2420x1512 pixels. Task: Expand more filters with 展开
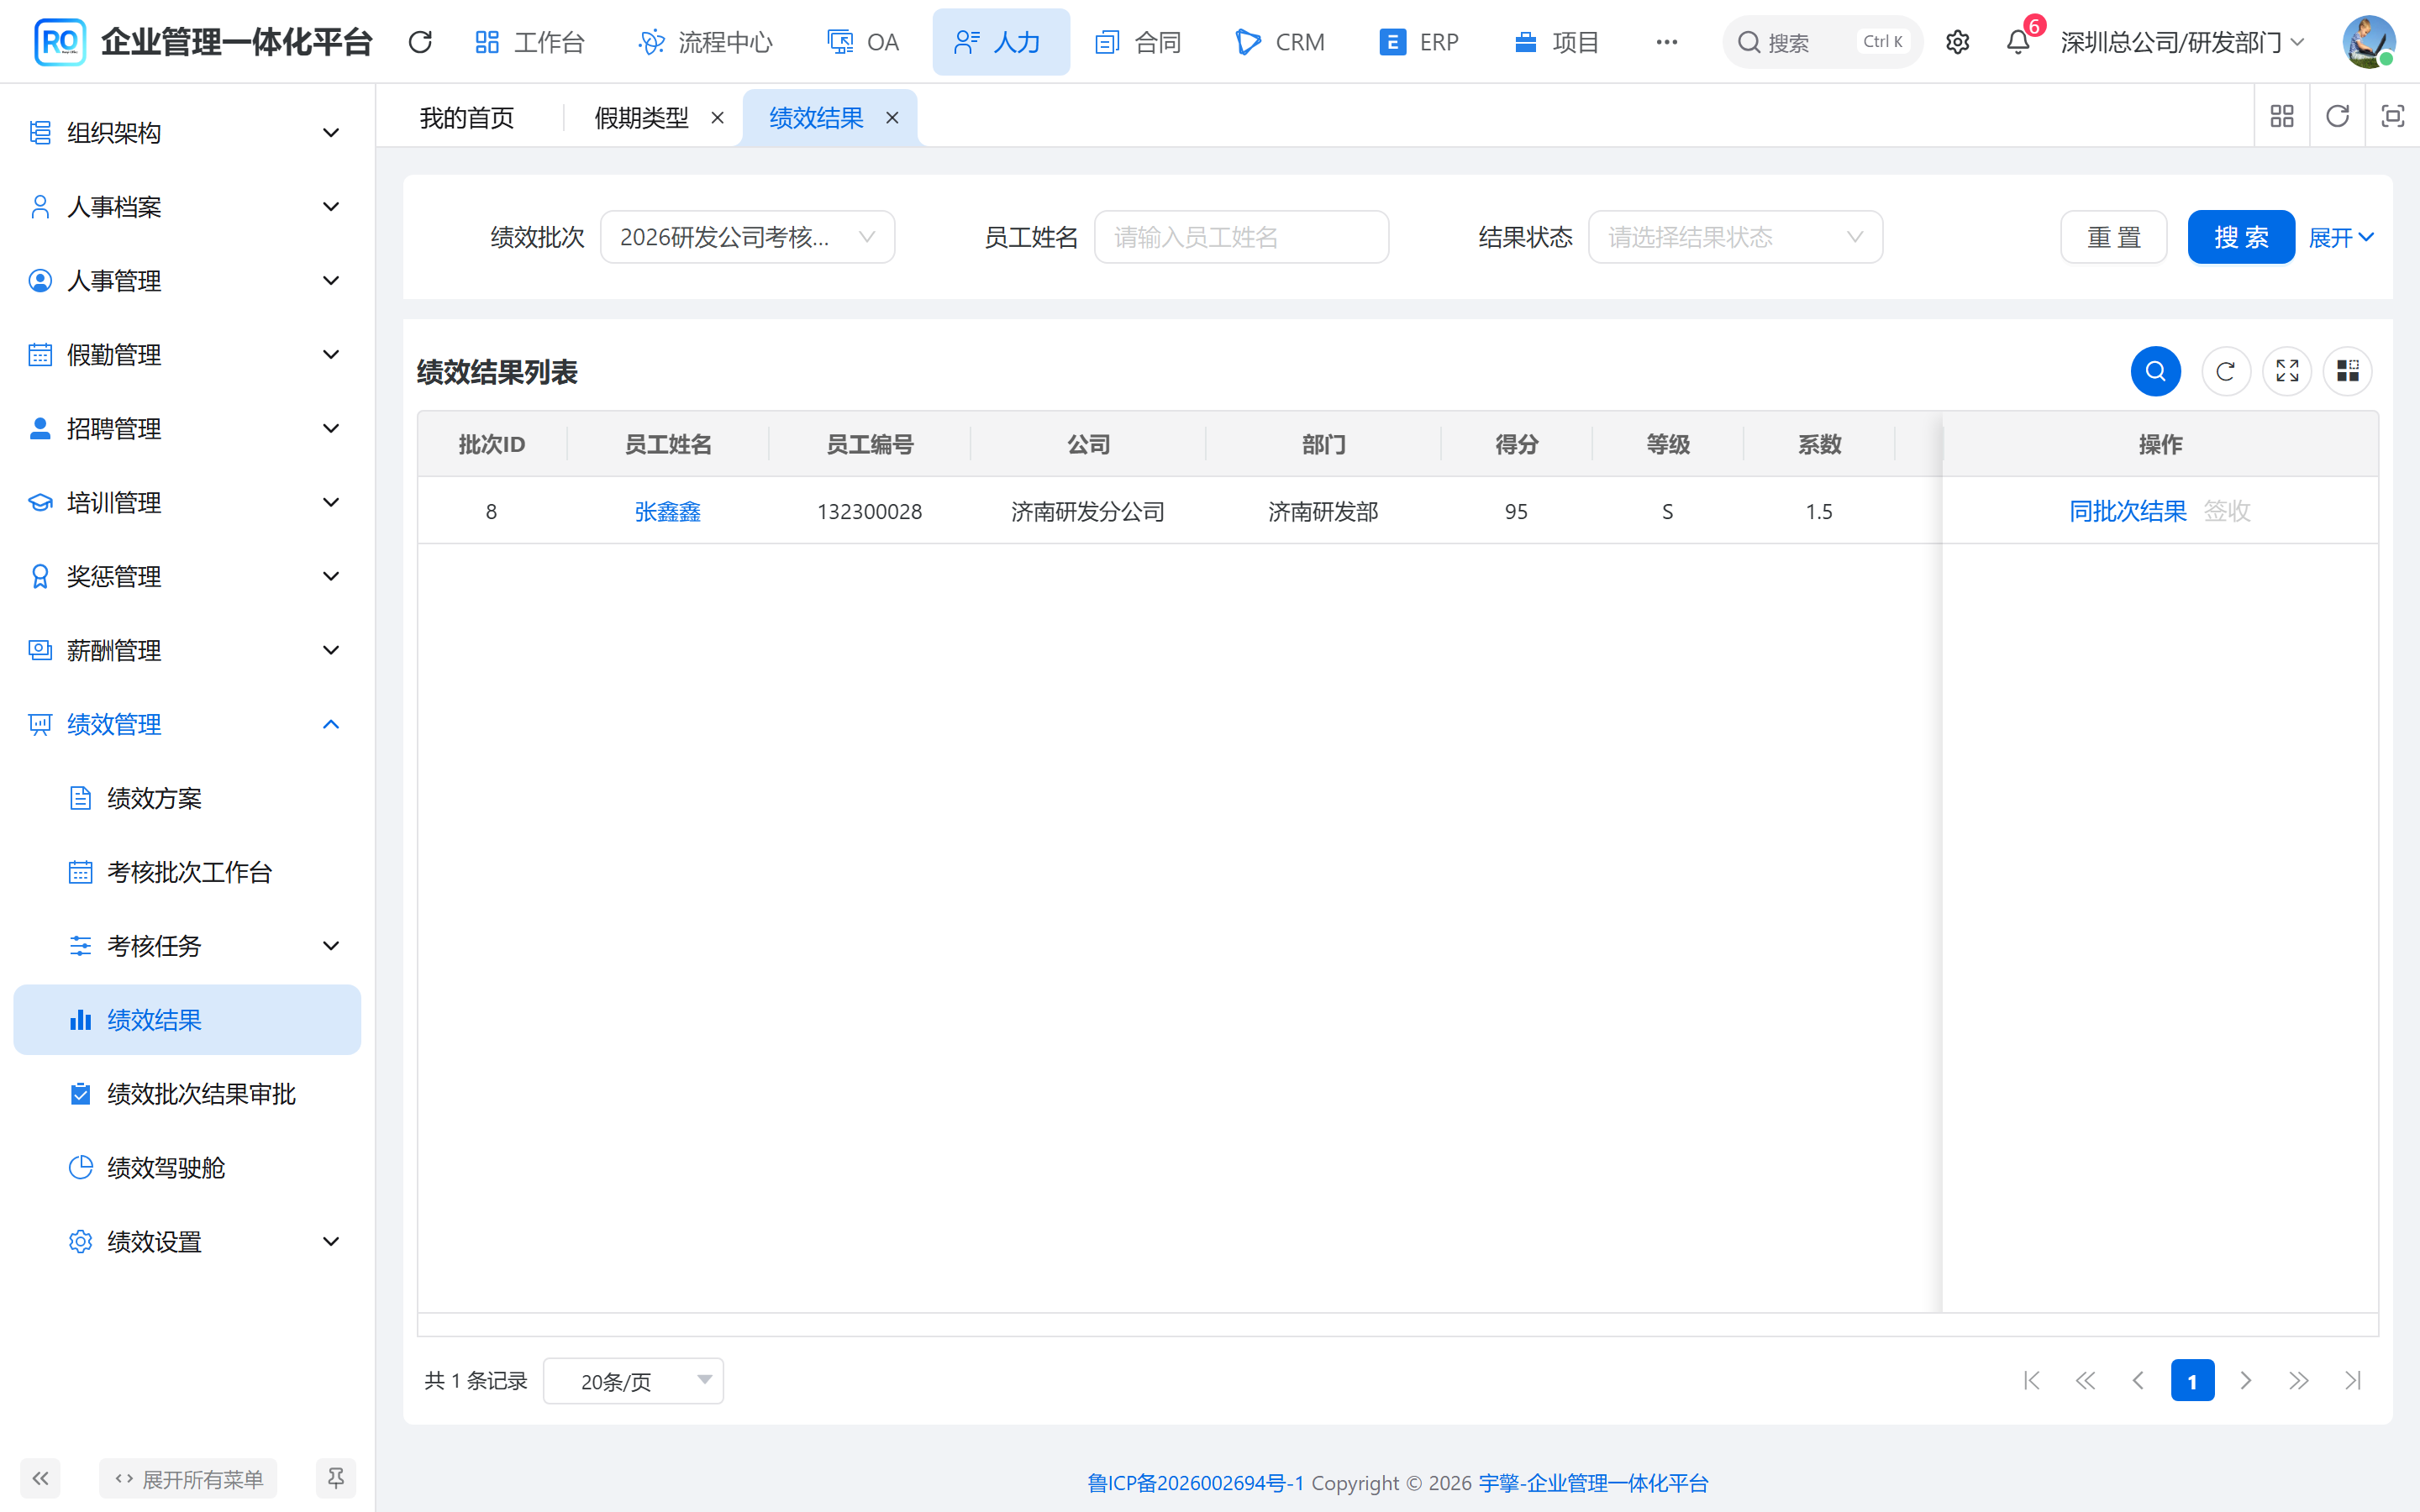click(x=2340, y=237)
